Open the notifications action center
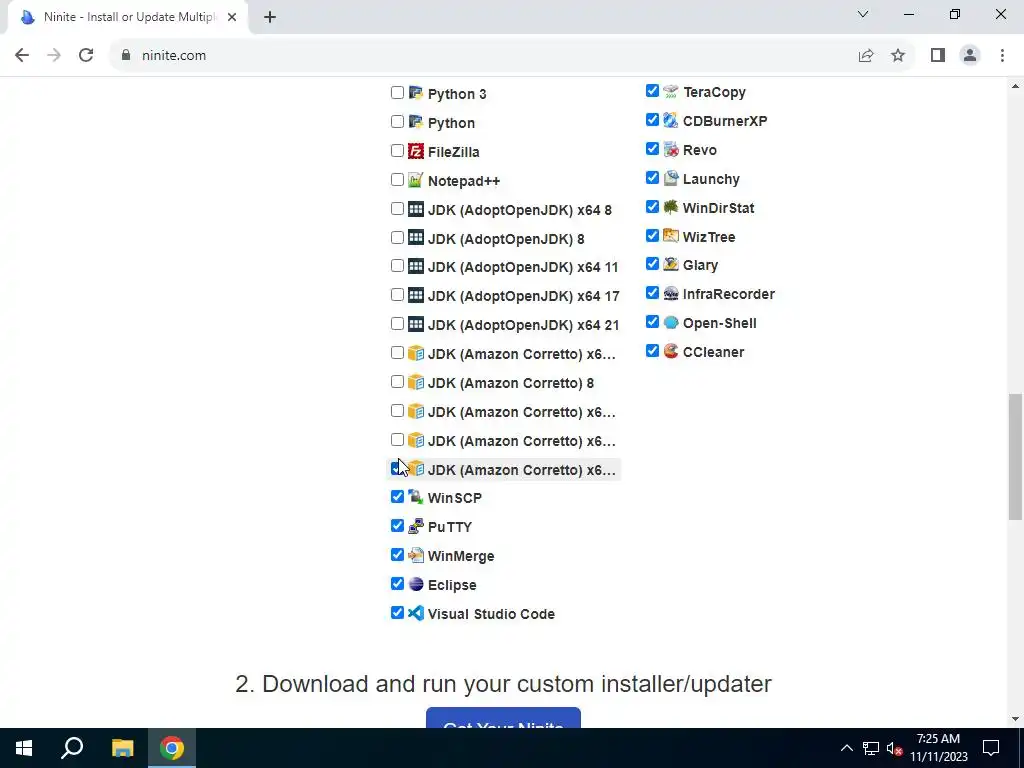 991,748
